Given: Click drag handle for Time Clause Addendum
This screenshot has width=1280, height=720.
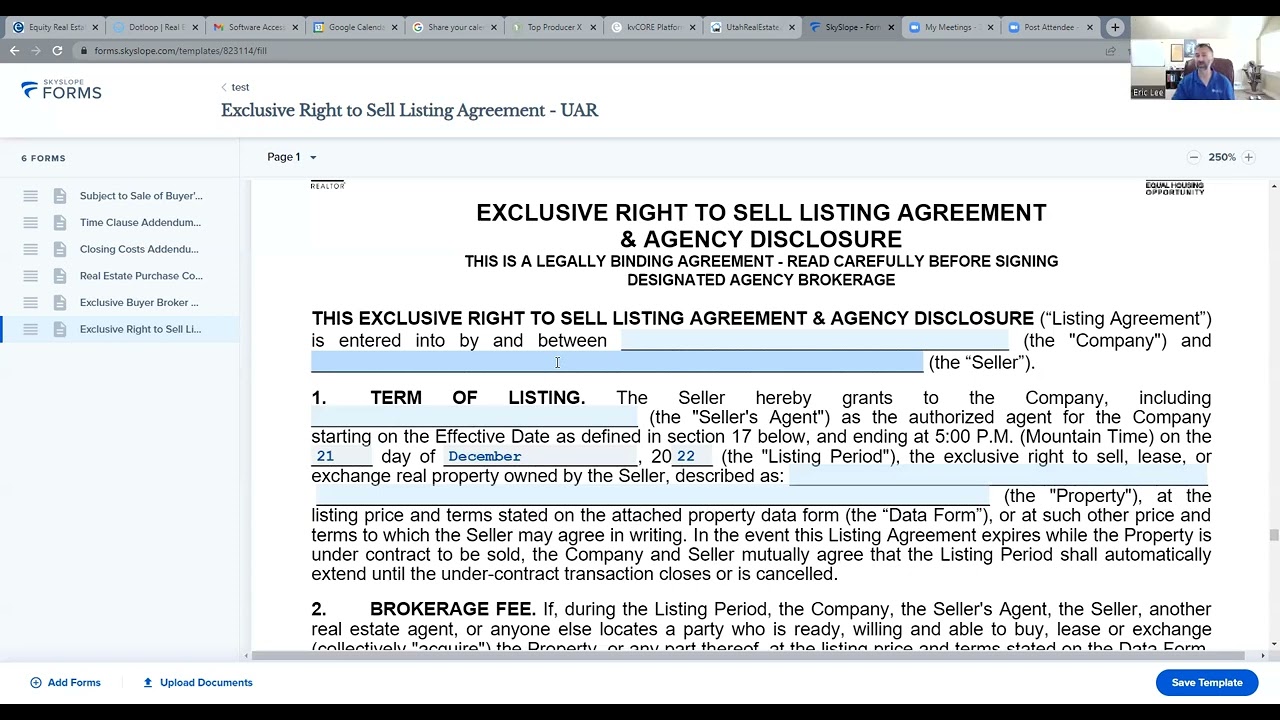Looking at the screenshot, I should tap(30, 222).
